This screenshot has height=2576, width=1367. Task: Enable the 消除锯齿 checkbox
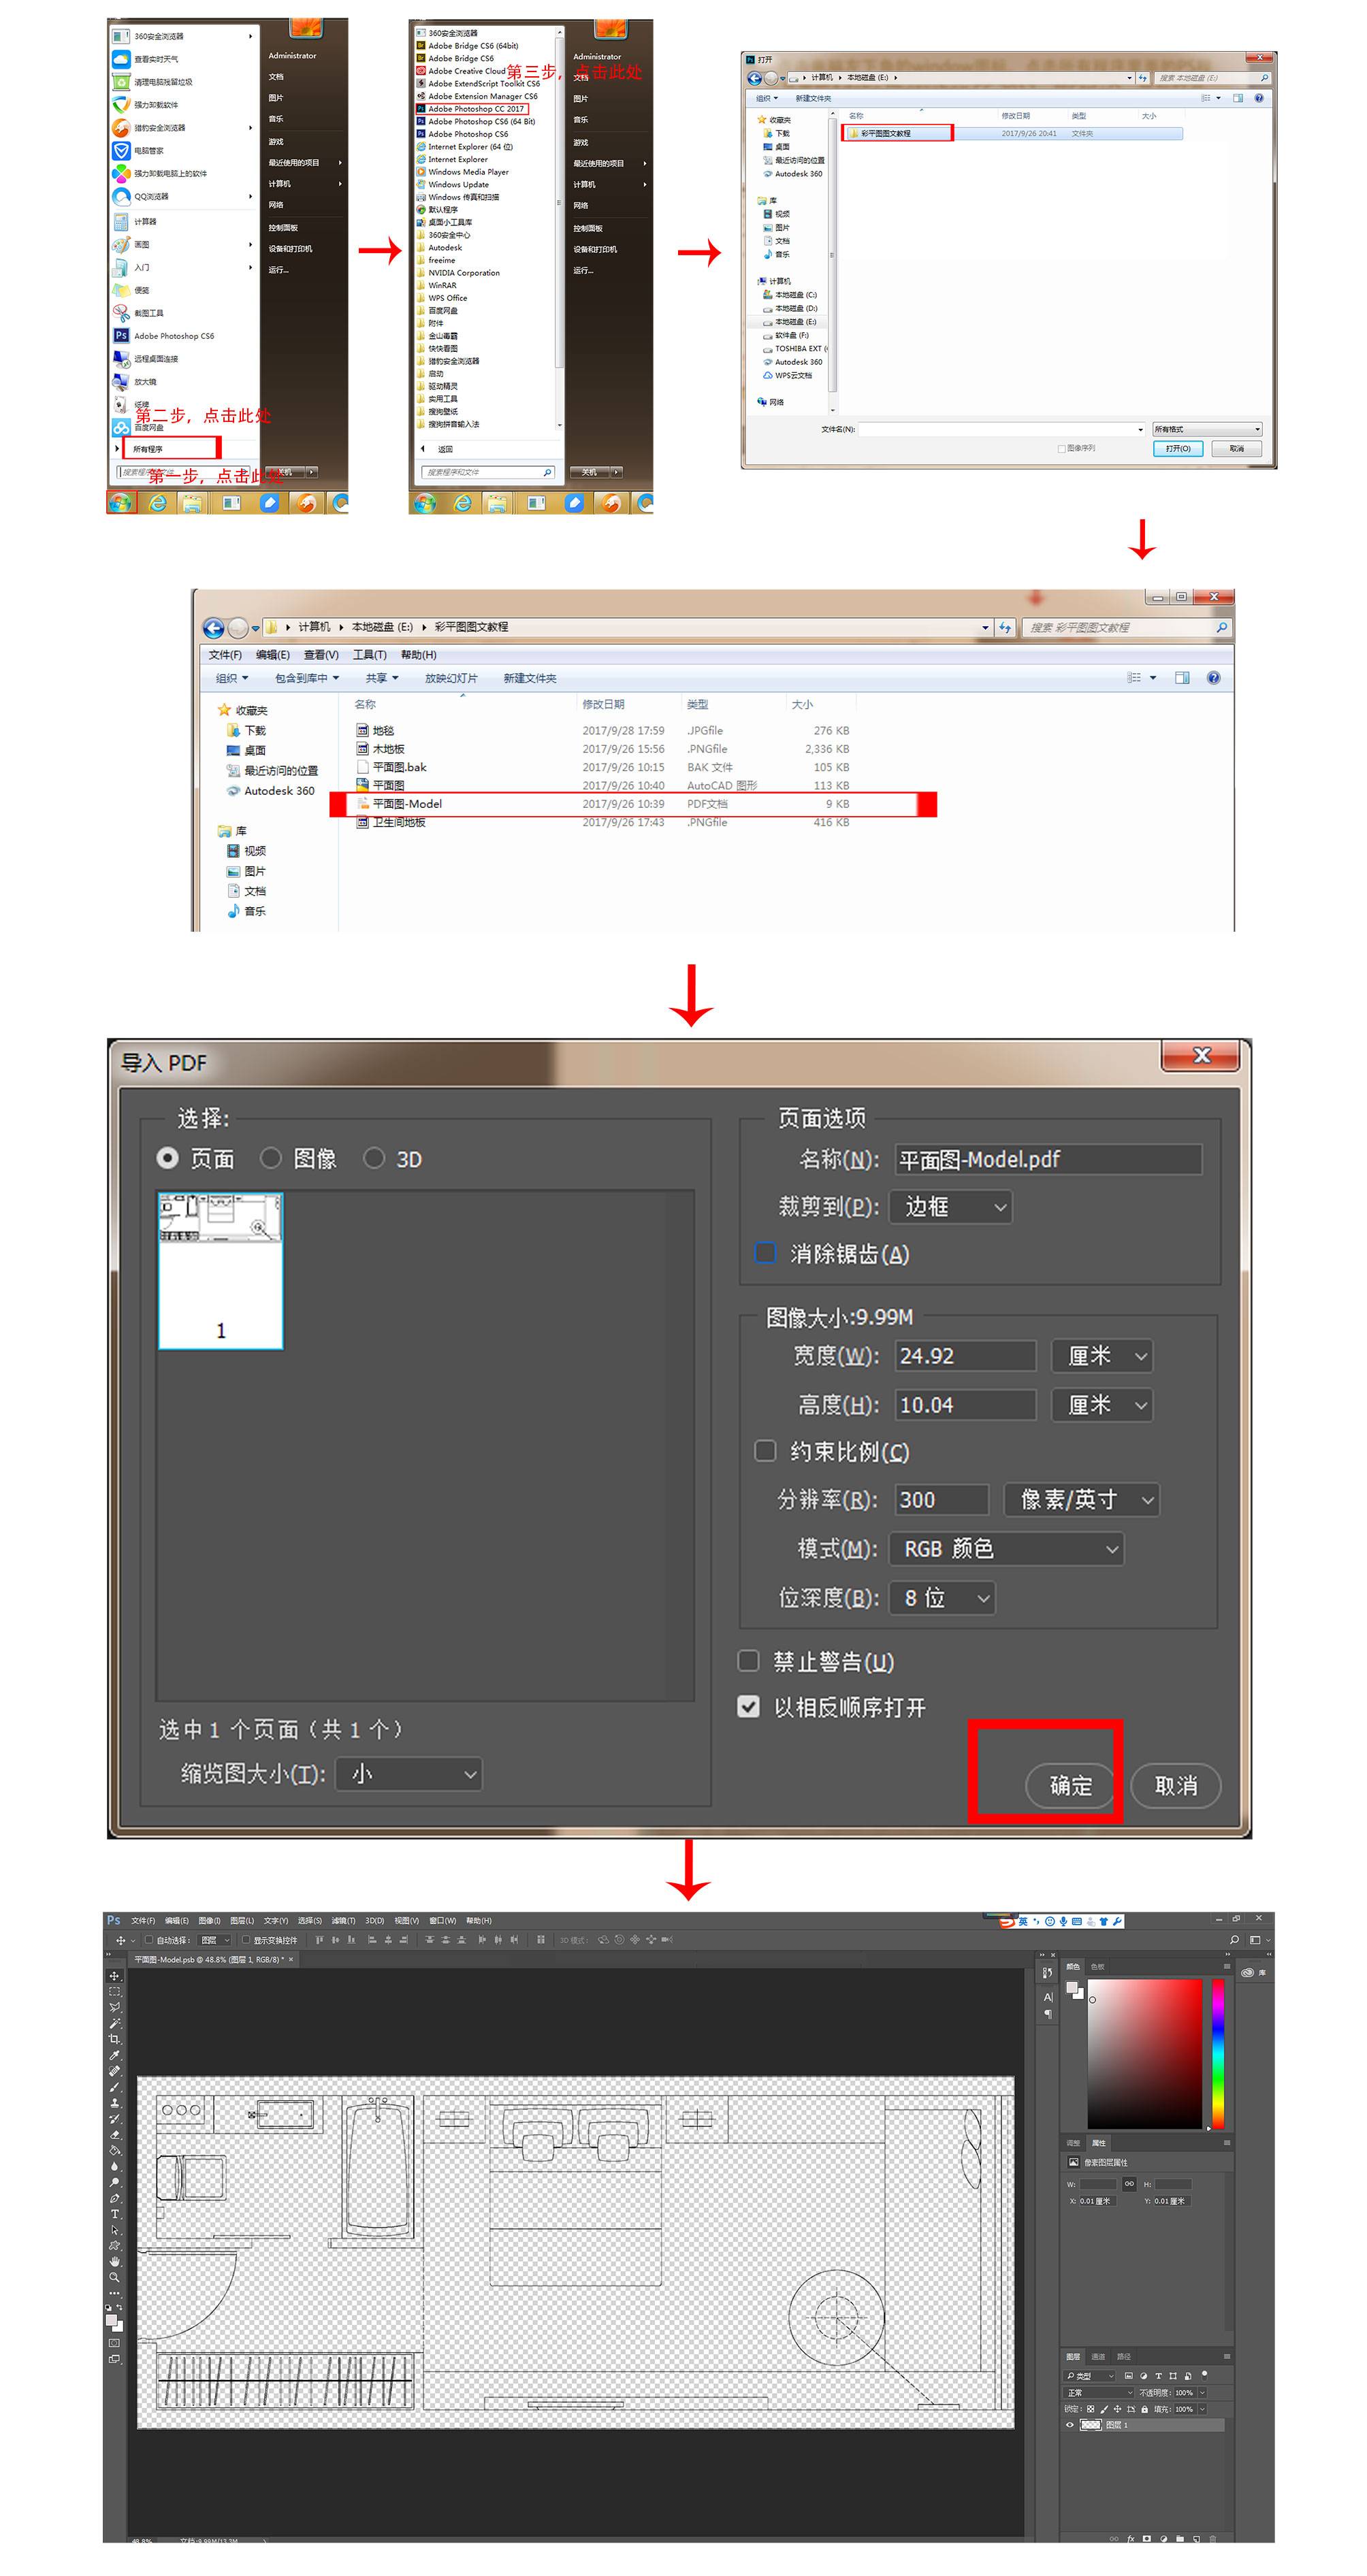765,1252
